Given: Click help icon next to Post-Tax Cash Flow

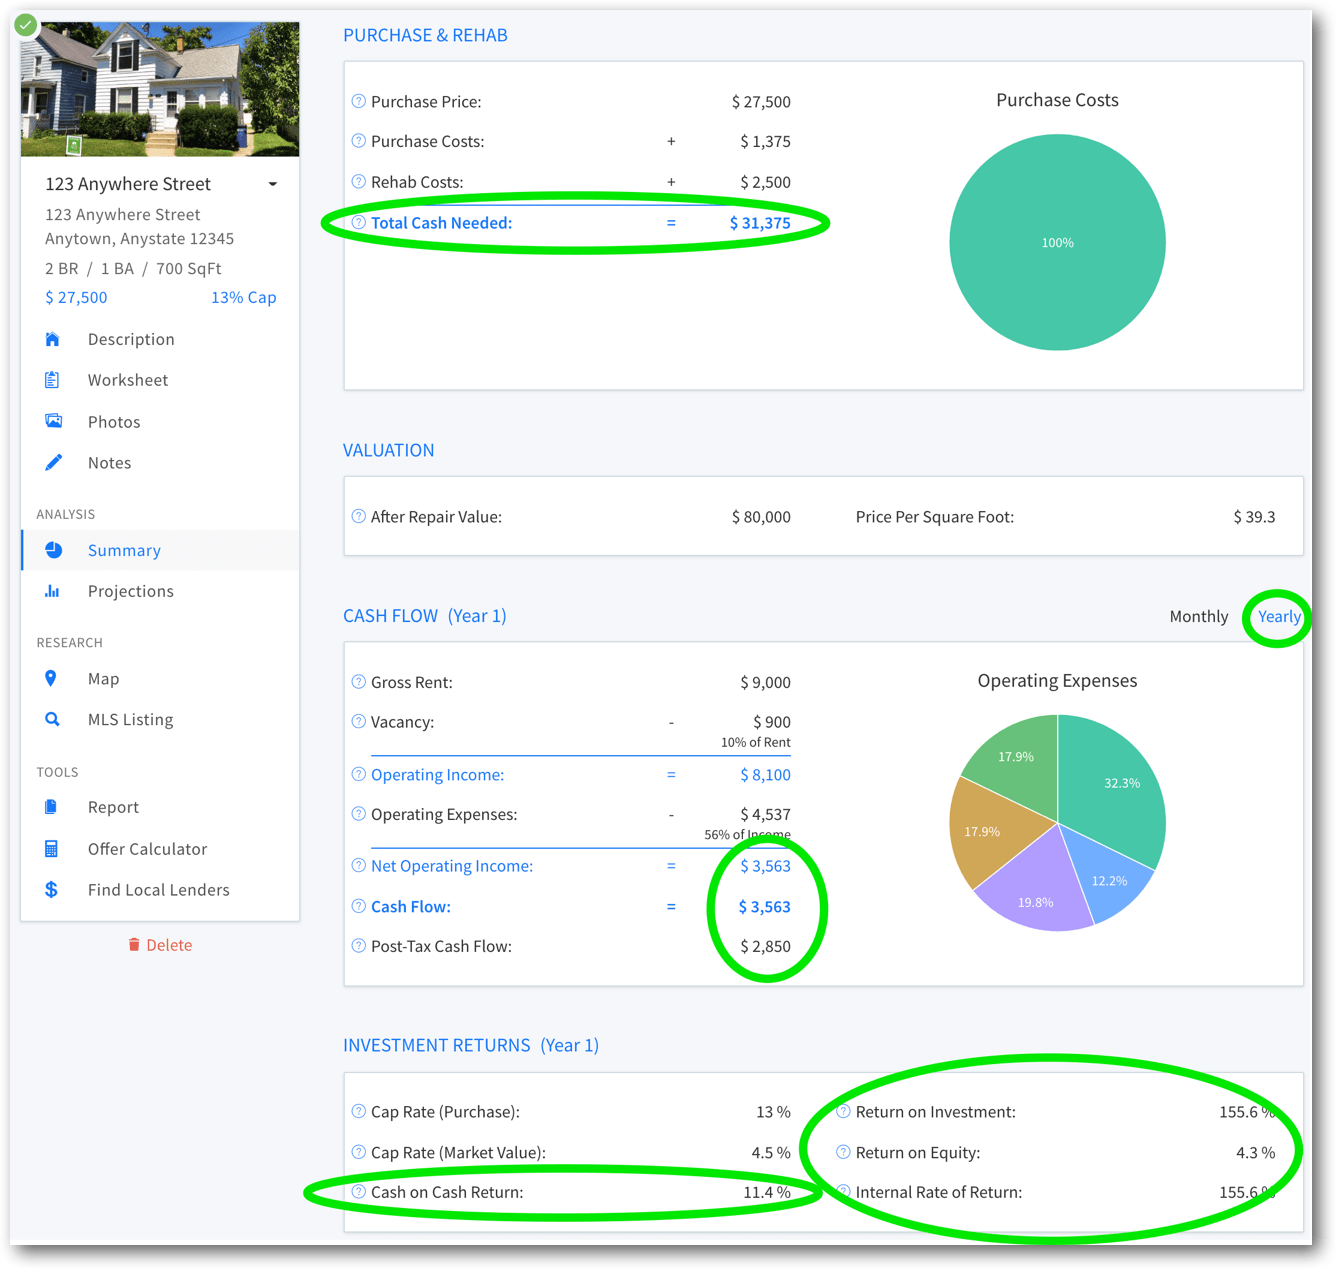Looking at the screenshot, I should [x=358, y=946].
